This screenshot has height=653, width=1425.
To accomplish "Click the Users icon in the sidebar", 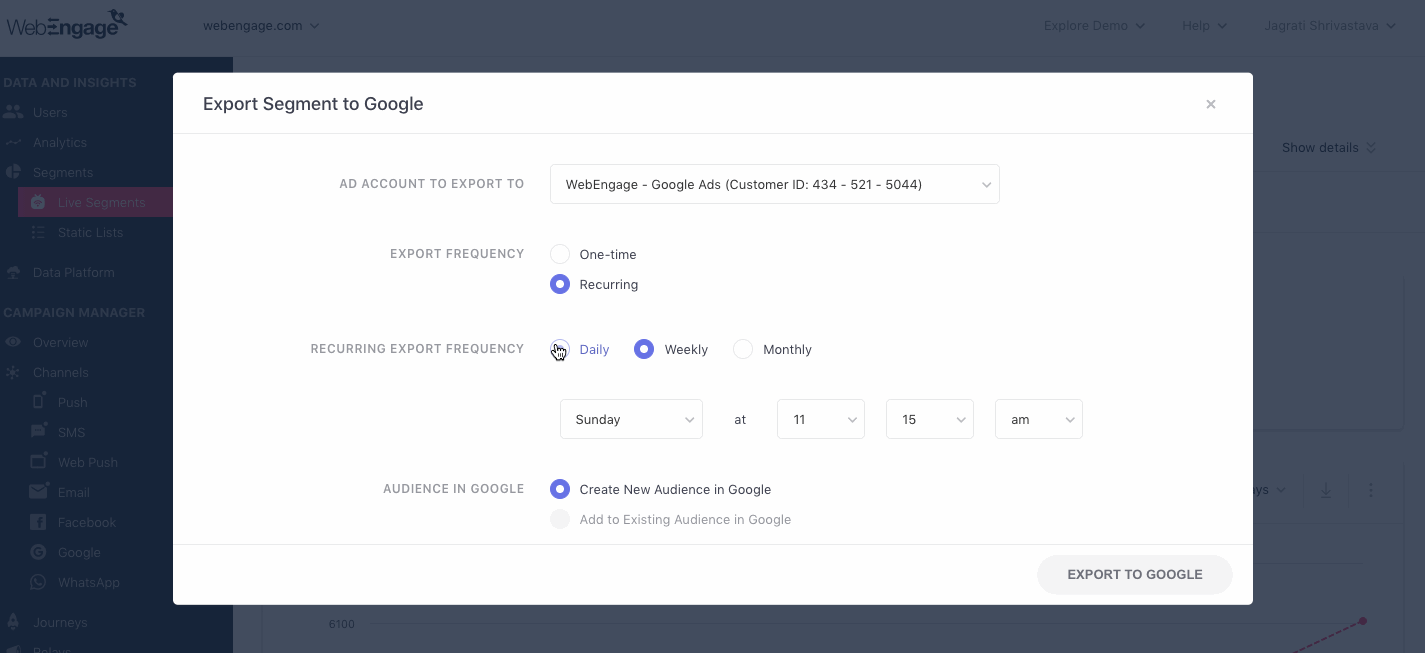I will click(x=13, y=112).
